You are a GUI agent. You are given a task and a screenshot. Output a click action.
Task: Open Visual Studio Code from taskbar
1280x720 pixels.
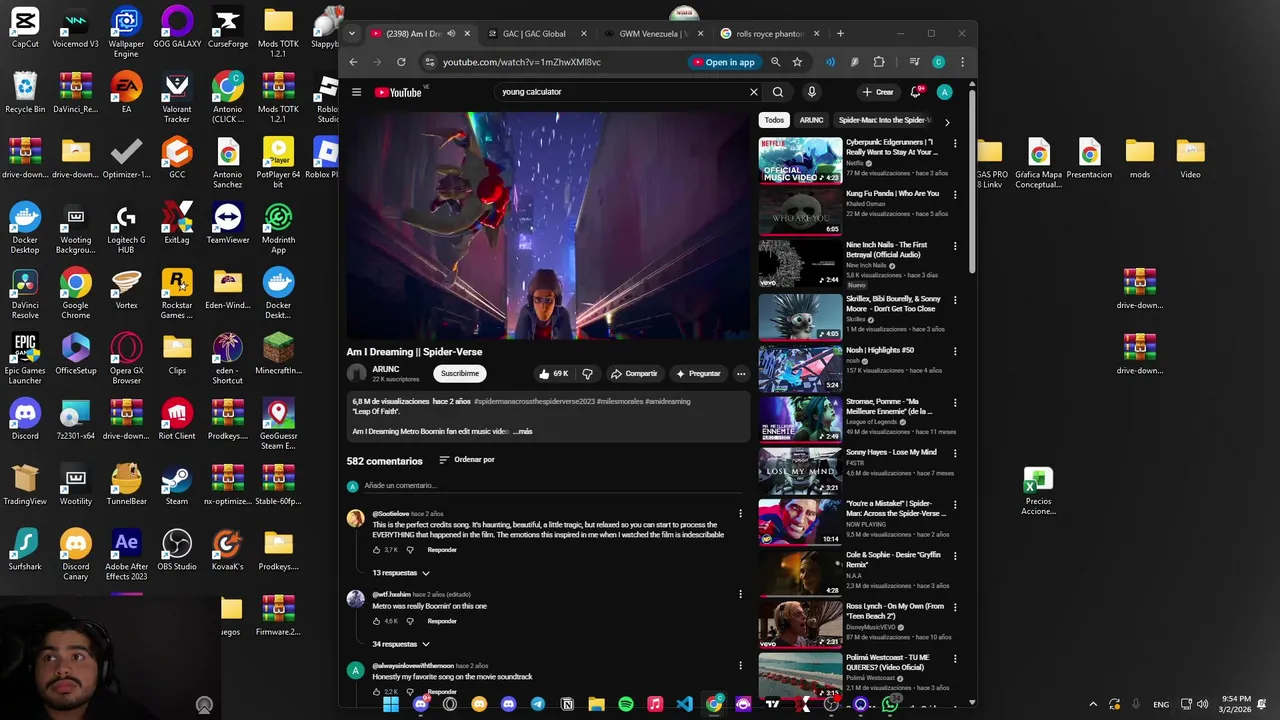[684, 704]
